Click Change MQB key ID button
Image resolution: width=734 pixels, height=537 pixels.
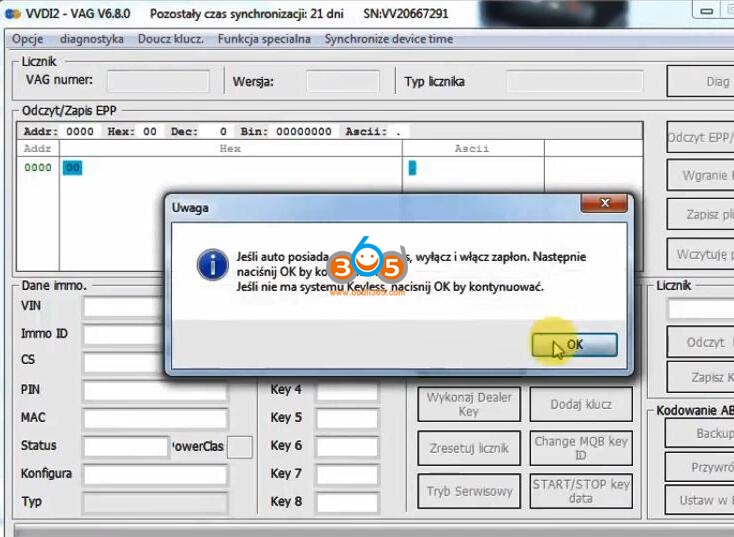[581, 448]
